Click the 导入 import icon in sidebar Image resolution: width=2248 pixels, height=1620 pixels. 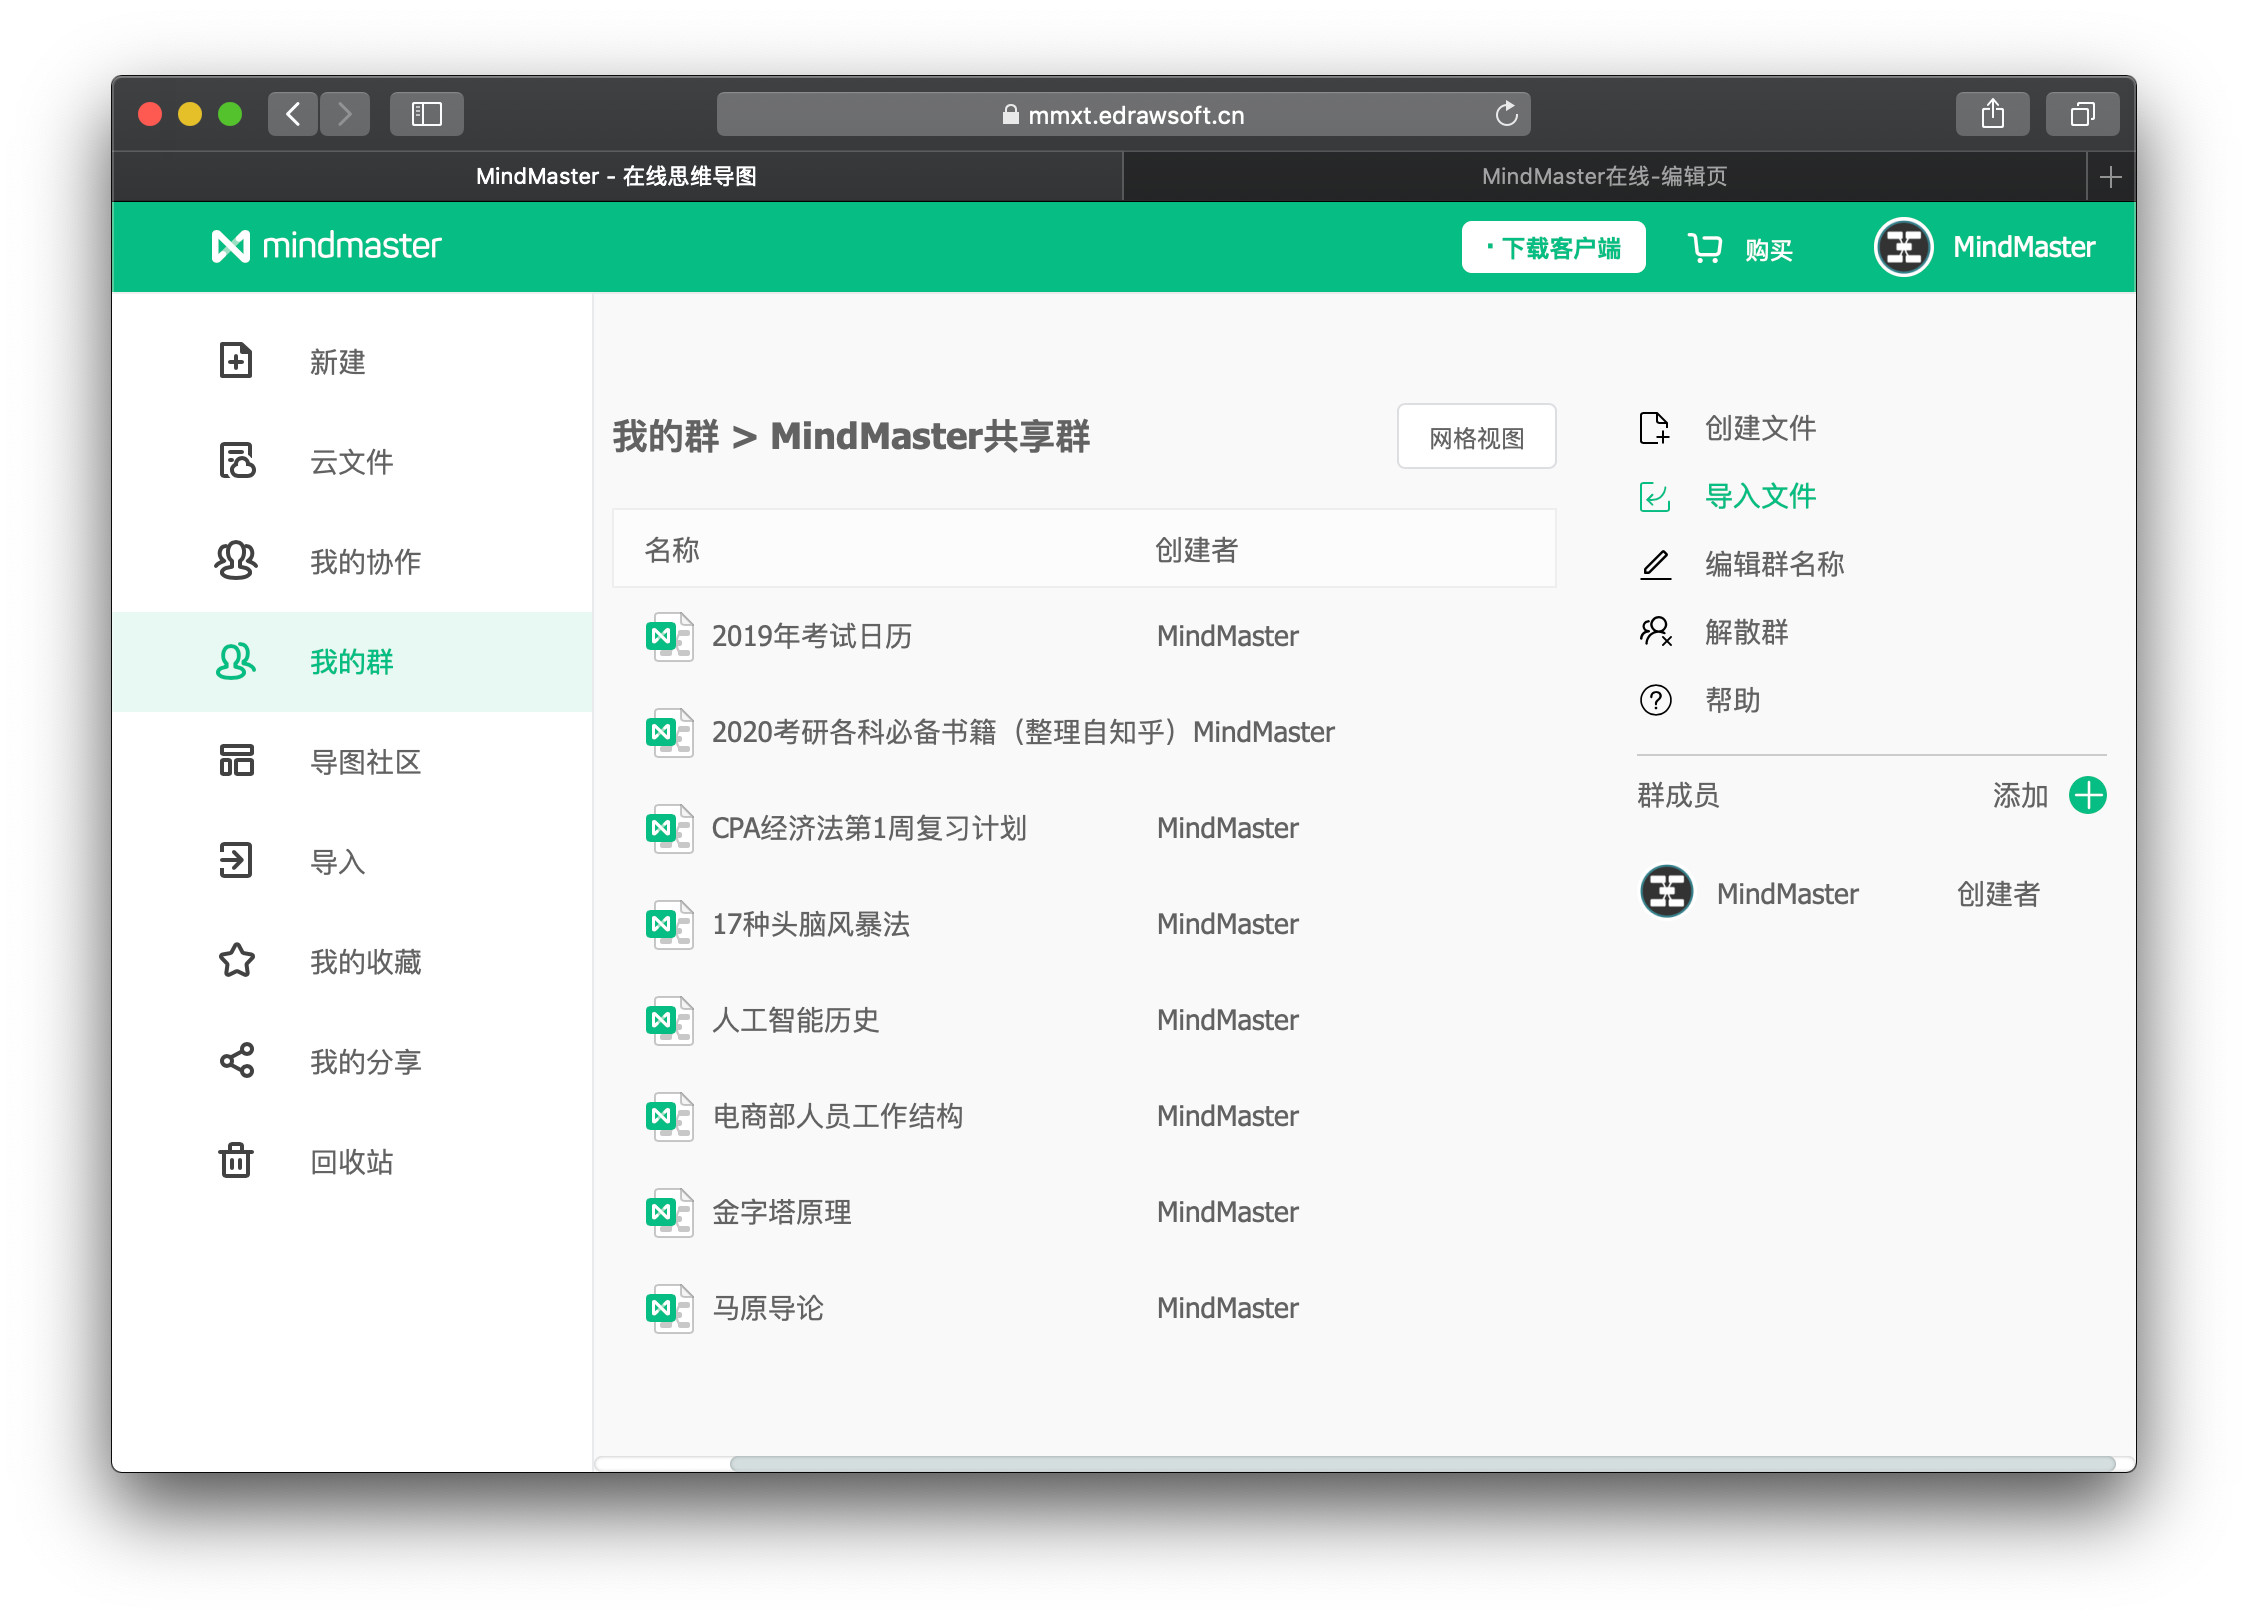pos(236,860)
